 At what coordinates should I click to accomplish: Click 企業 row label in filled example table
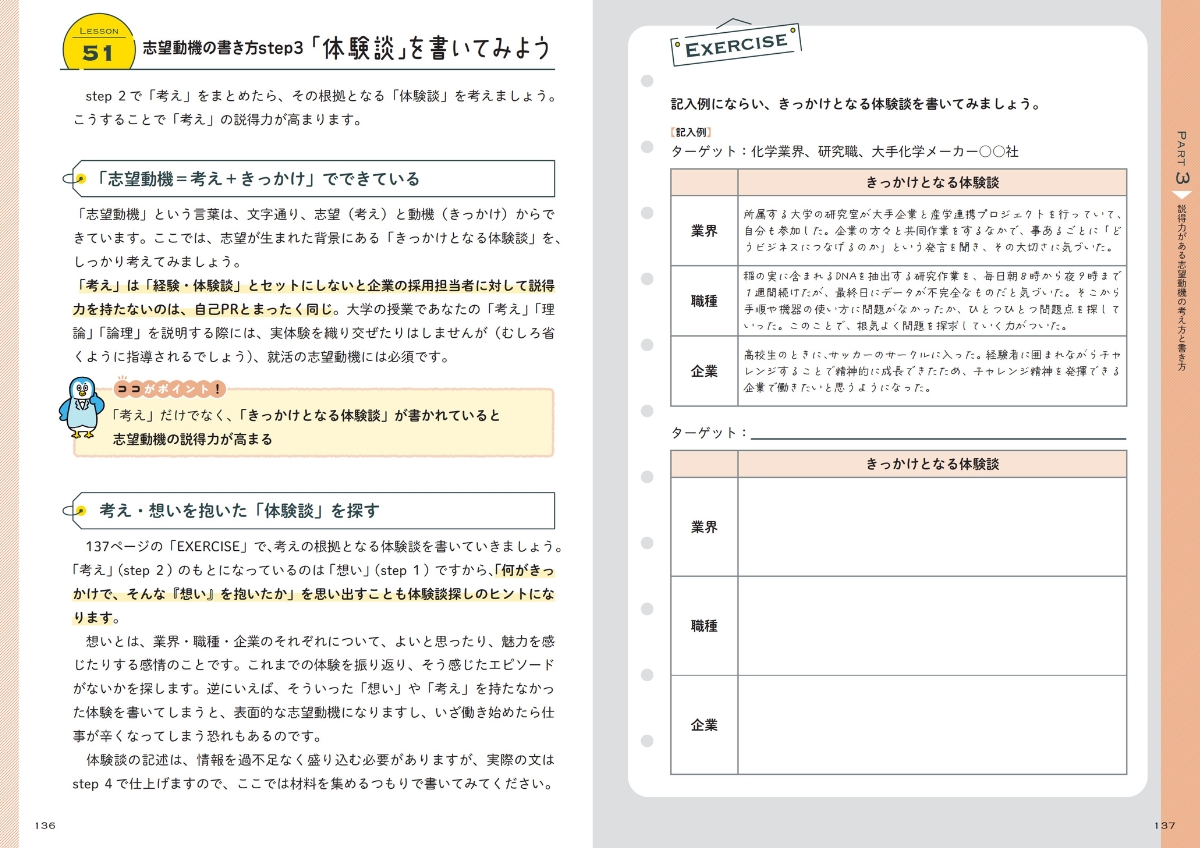coord(704,371)
